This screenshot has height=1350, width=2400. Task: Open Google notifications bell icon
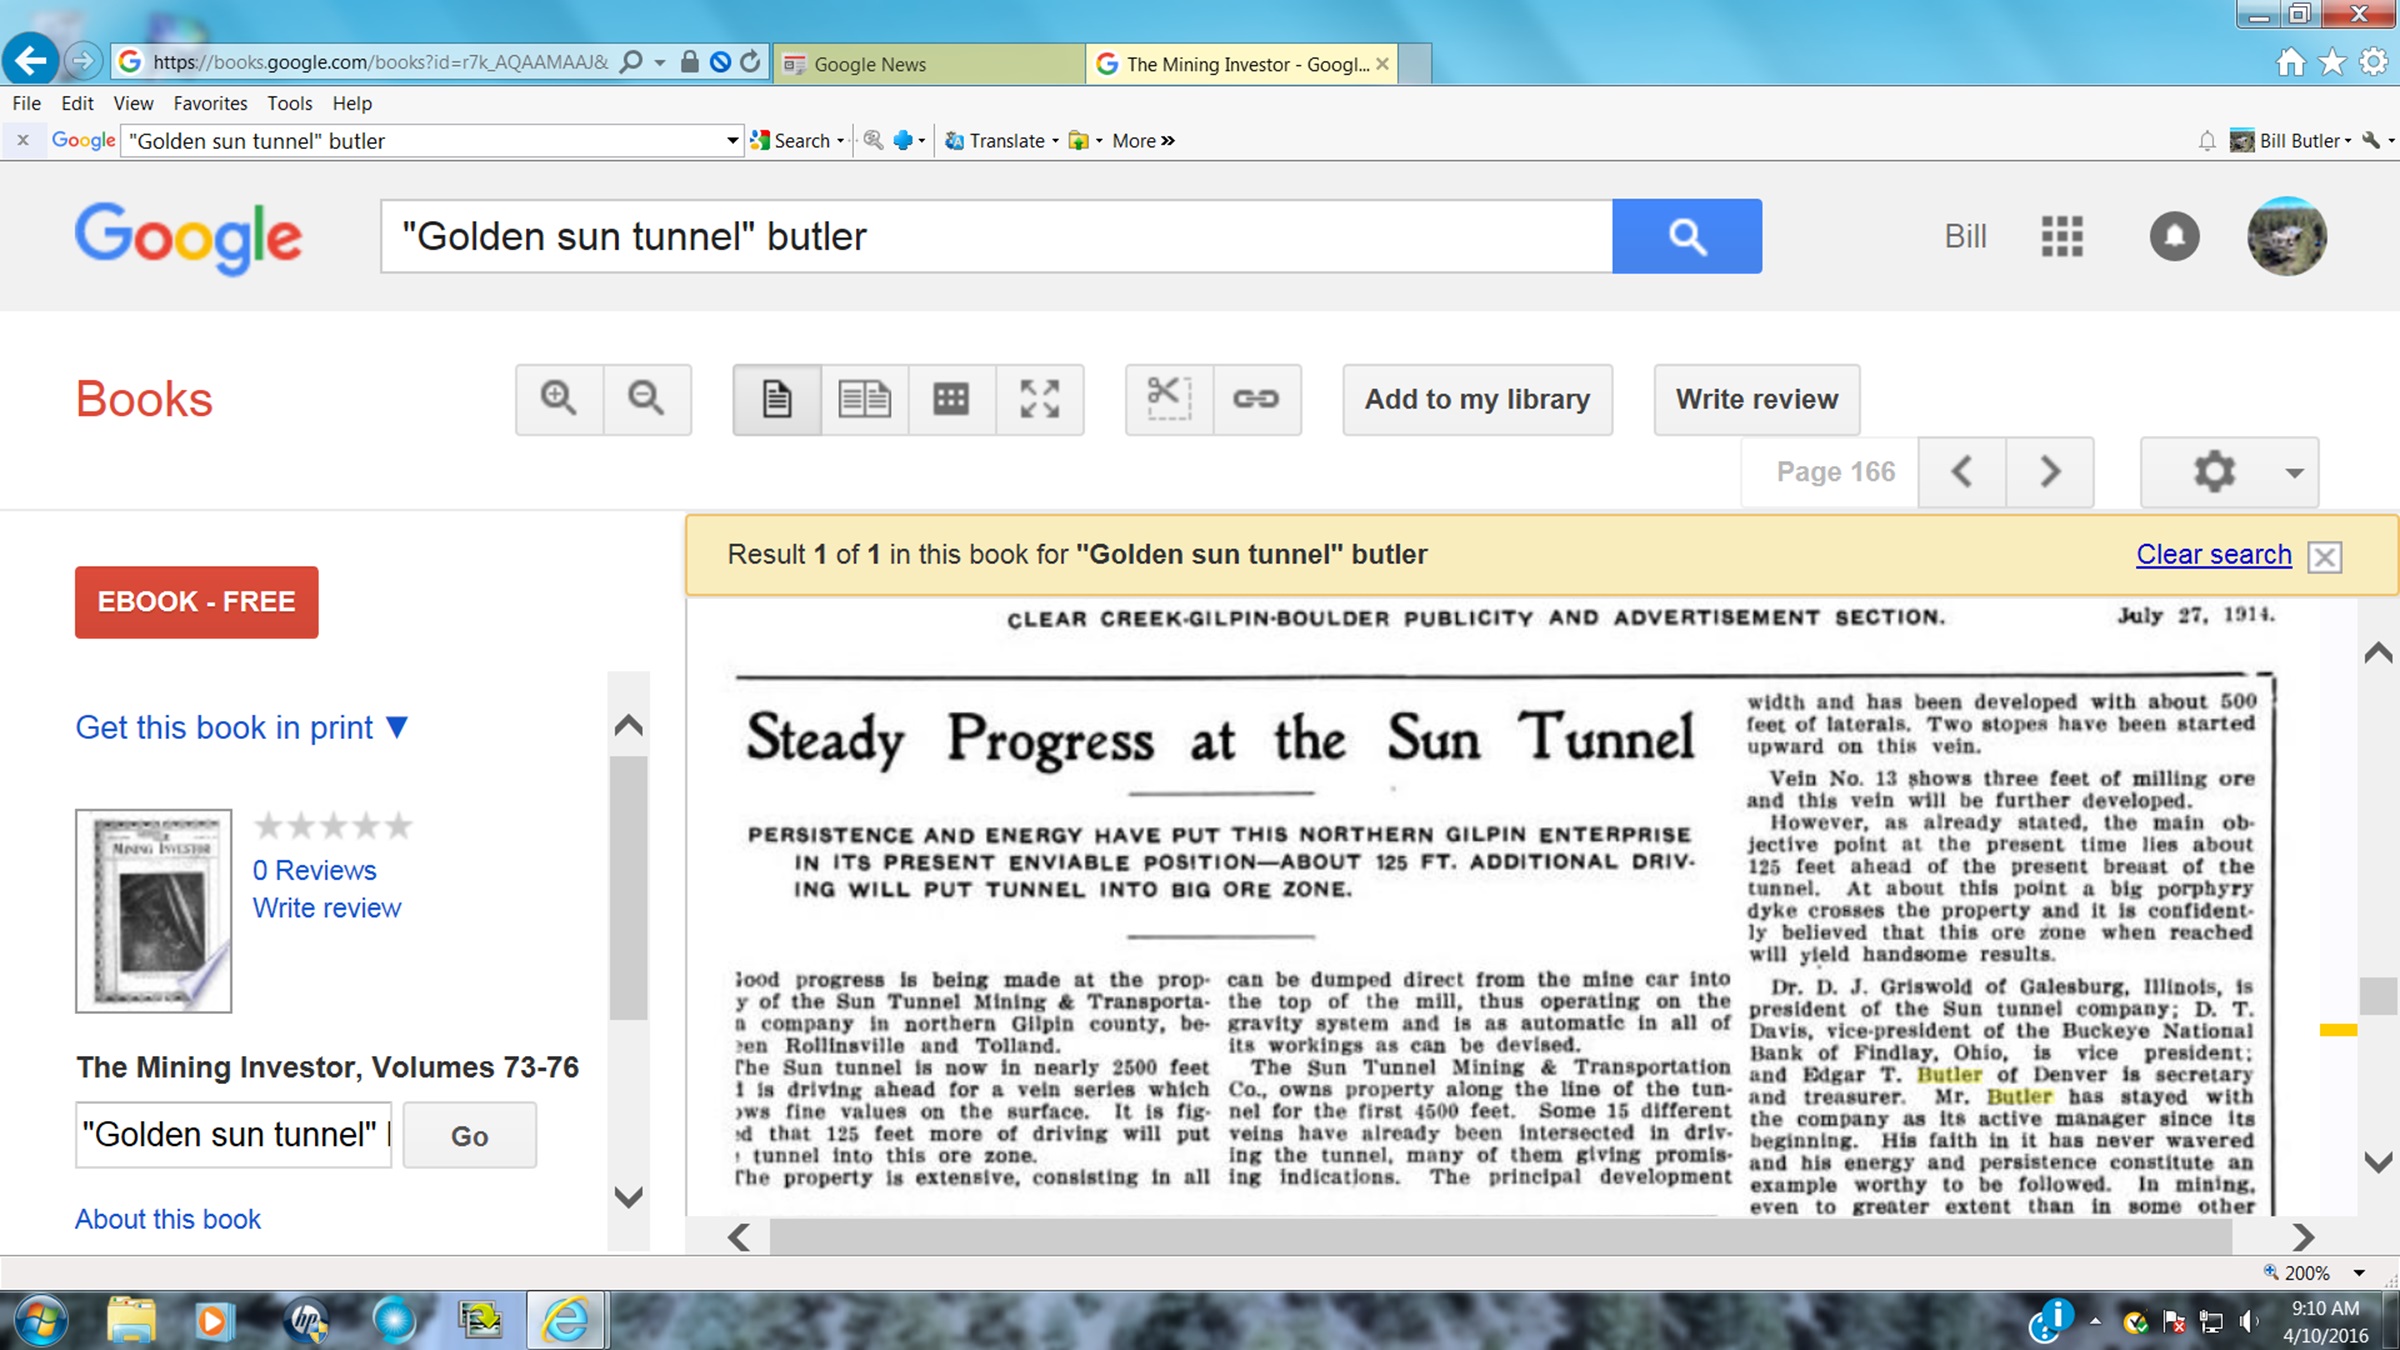(x=2174, y=236)
